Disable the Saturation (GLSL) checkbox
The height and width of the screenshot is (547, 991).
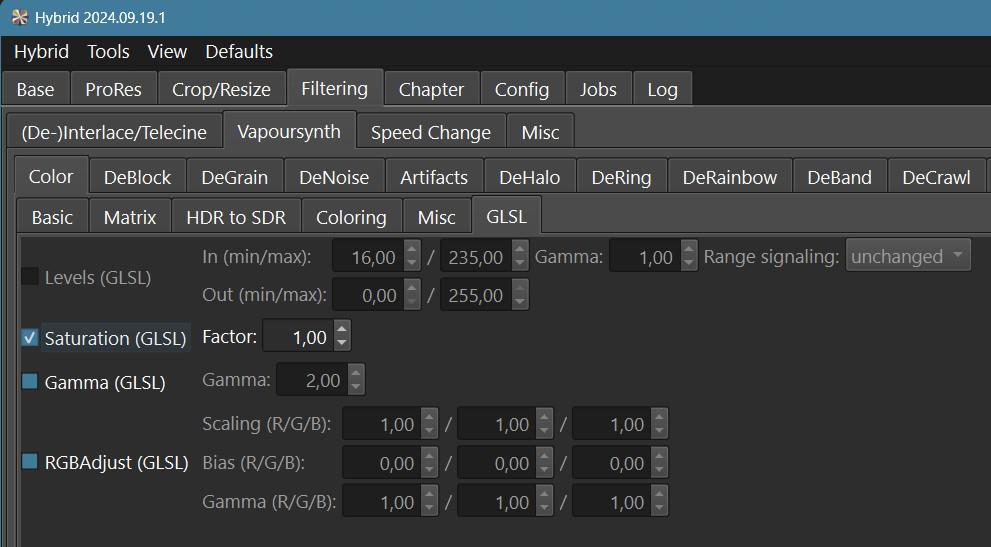tap(30, 338)
